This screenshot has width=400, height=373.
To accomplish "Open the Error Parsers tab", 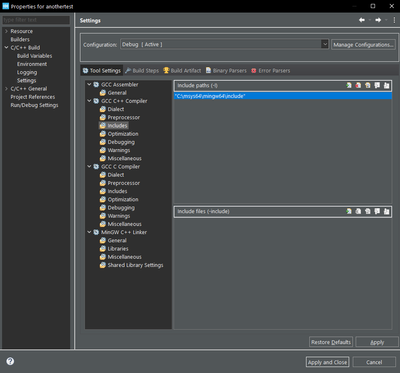I will 271,71.
